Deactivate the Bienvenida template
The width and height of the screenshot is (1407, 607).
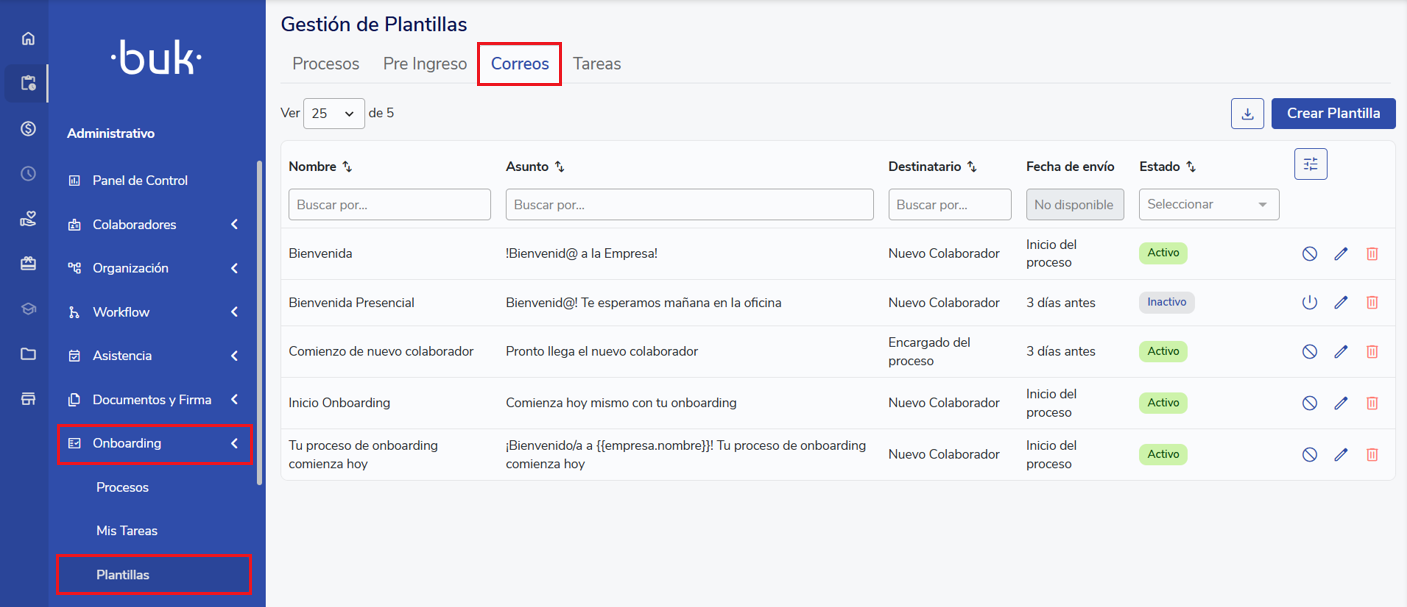point(1309,254)
